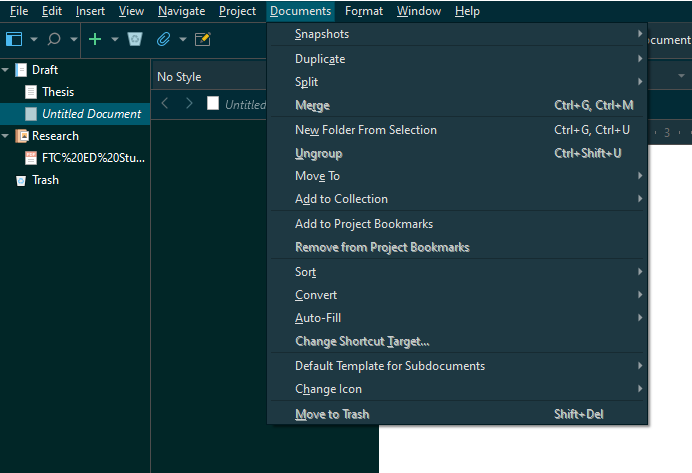The image size is (692, 473).
Task: Collapse the Draft folder in binder
Action: point(7,70)
